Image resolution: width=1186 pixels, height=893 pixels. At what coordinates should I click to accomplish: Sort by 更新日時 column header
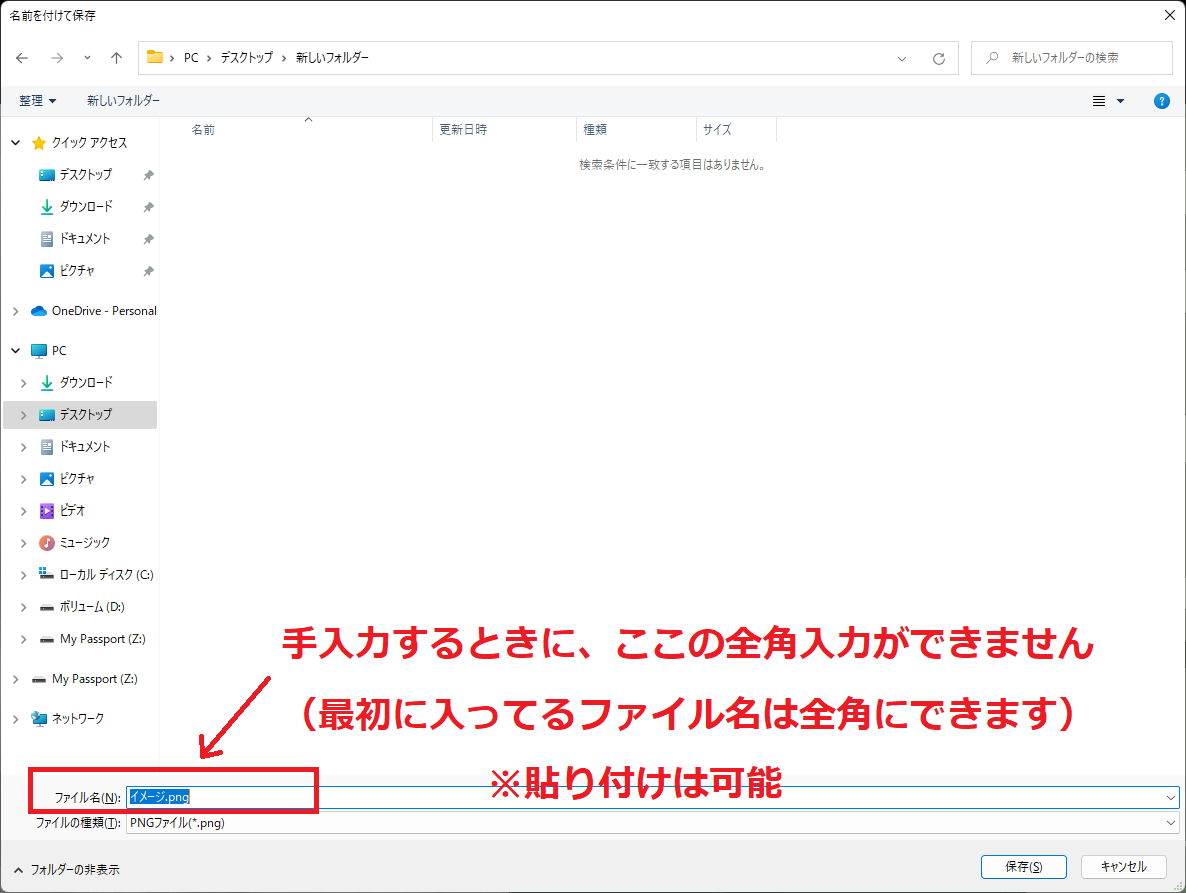463,130
